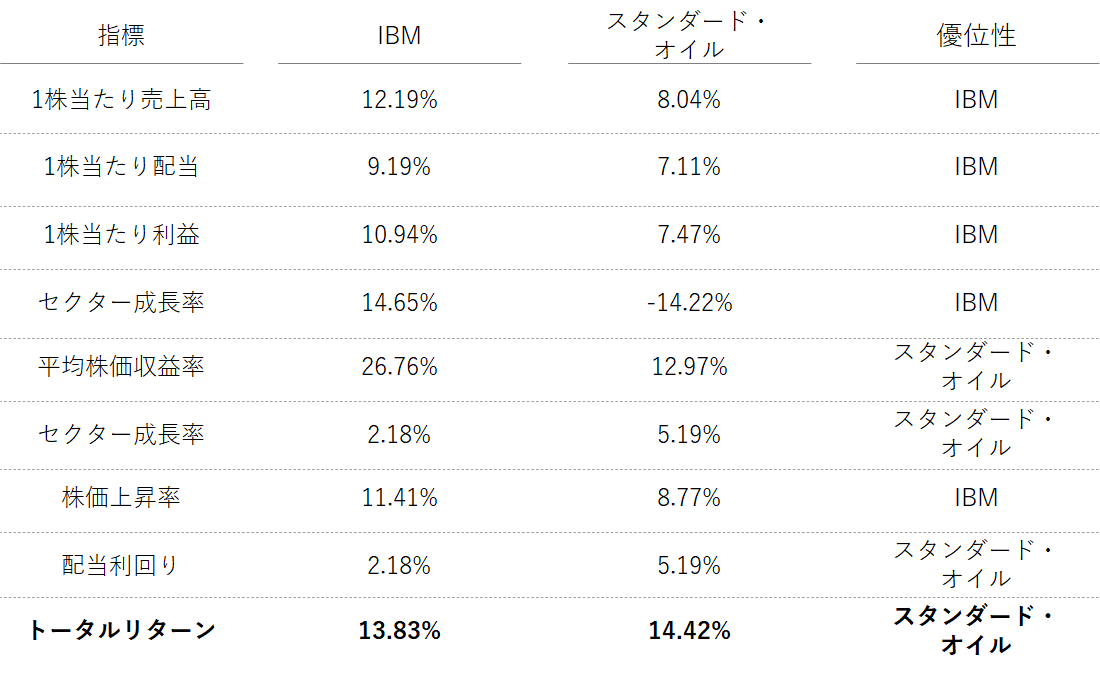This screenshot has width=1100, height=675.
Task: Select the 10.94% cell
Action: [x=399, y=234]
